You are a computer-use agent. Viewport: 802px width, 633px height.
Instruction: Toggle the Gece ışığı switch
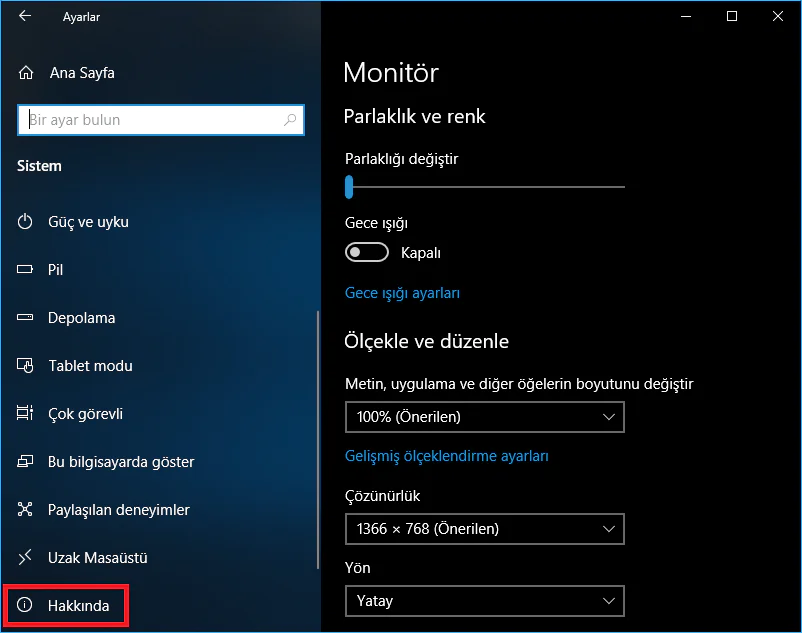[x=366, y=253]
